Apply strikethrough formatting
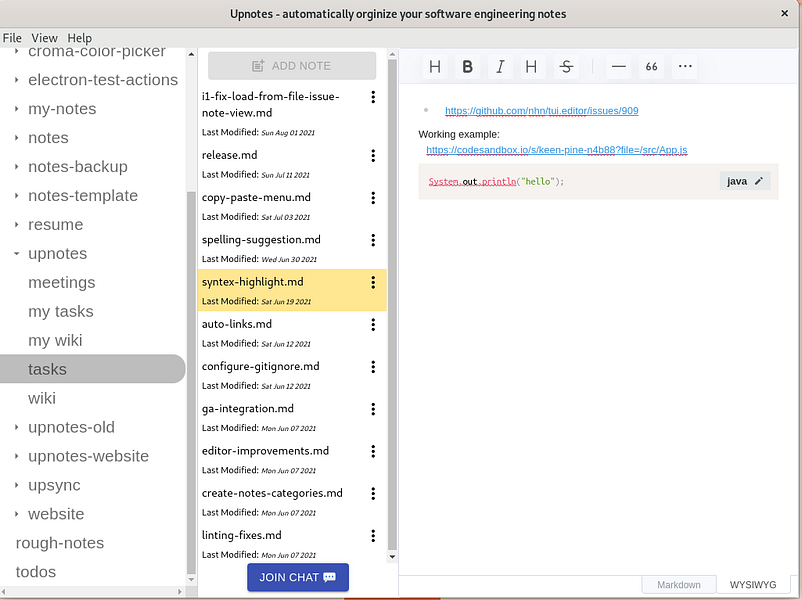The width and height of the screenshot is (802, 600). (566, 66)
